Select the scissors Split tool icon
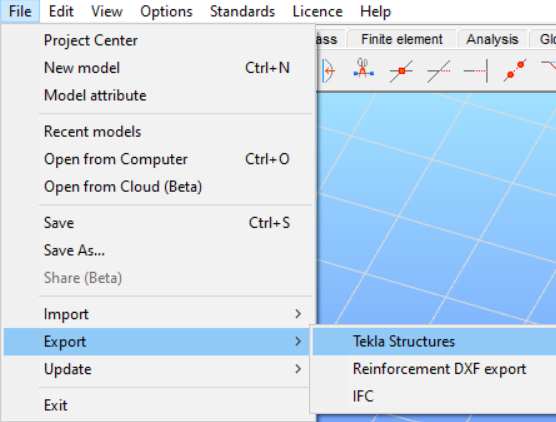Screen dimensions: 556x422 click(x=363, y=70)
